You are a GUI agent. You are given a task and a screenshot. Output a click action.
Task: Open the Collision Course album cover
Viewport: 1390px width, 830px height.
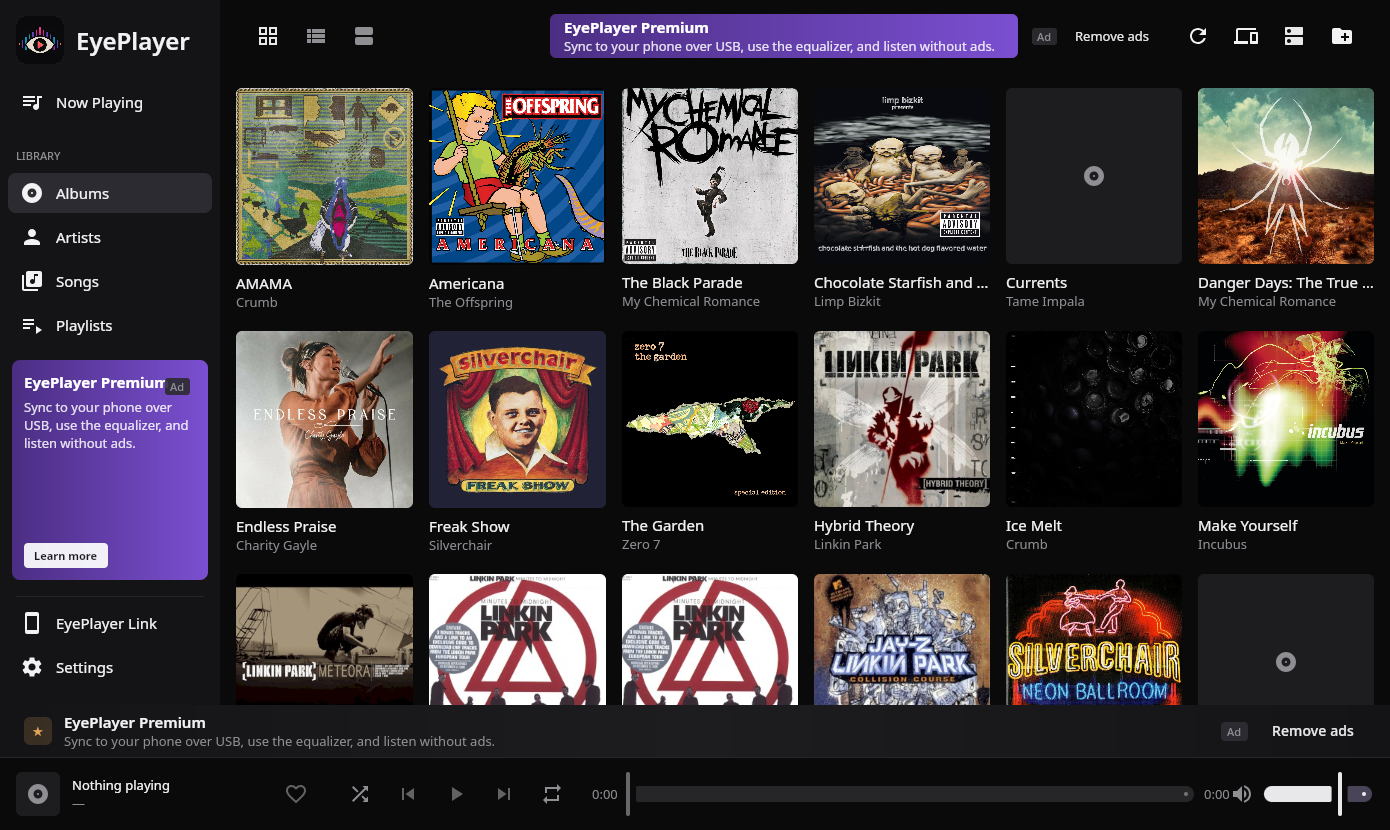point(902,639)
